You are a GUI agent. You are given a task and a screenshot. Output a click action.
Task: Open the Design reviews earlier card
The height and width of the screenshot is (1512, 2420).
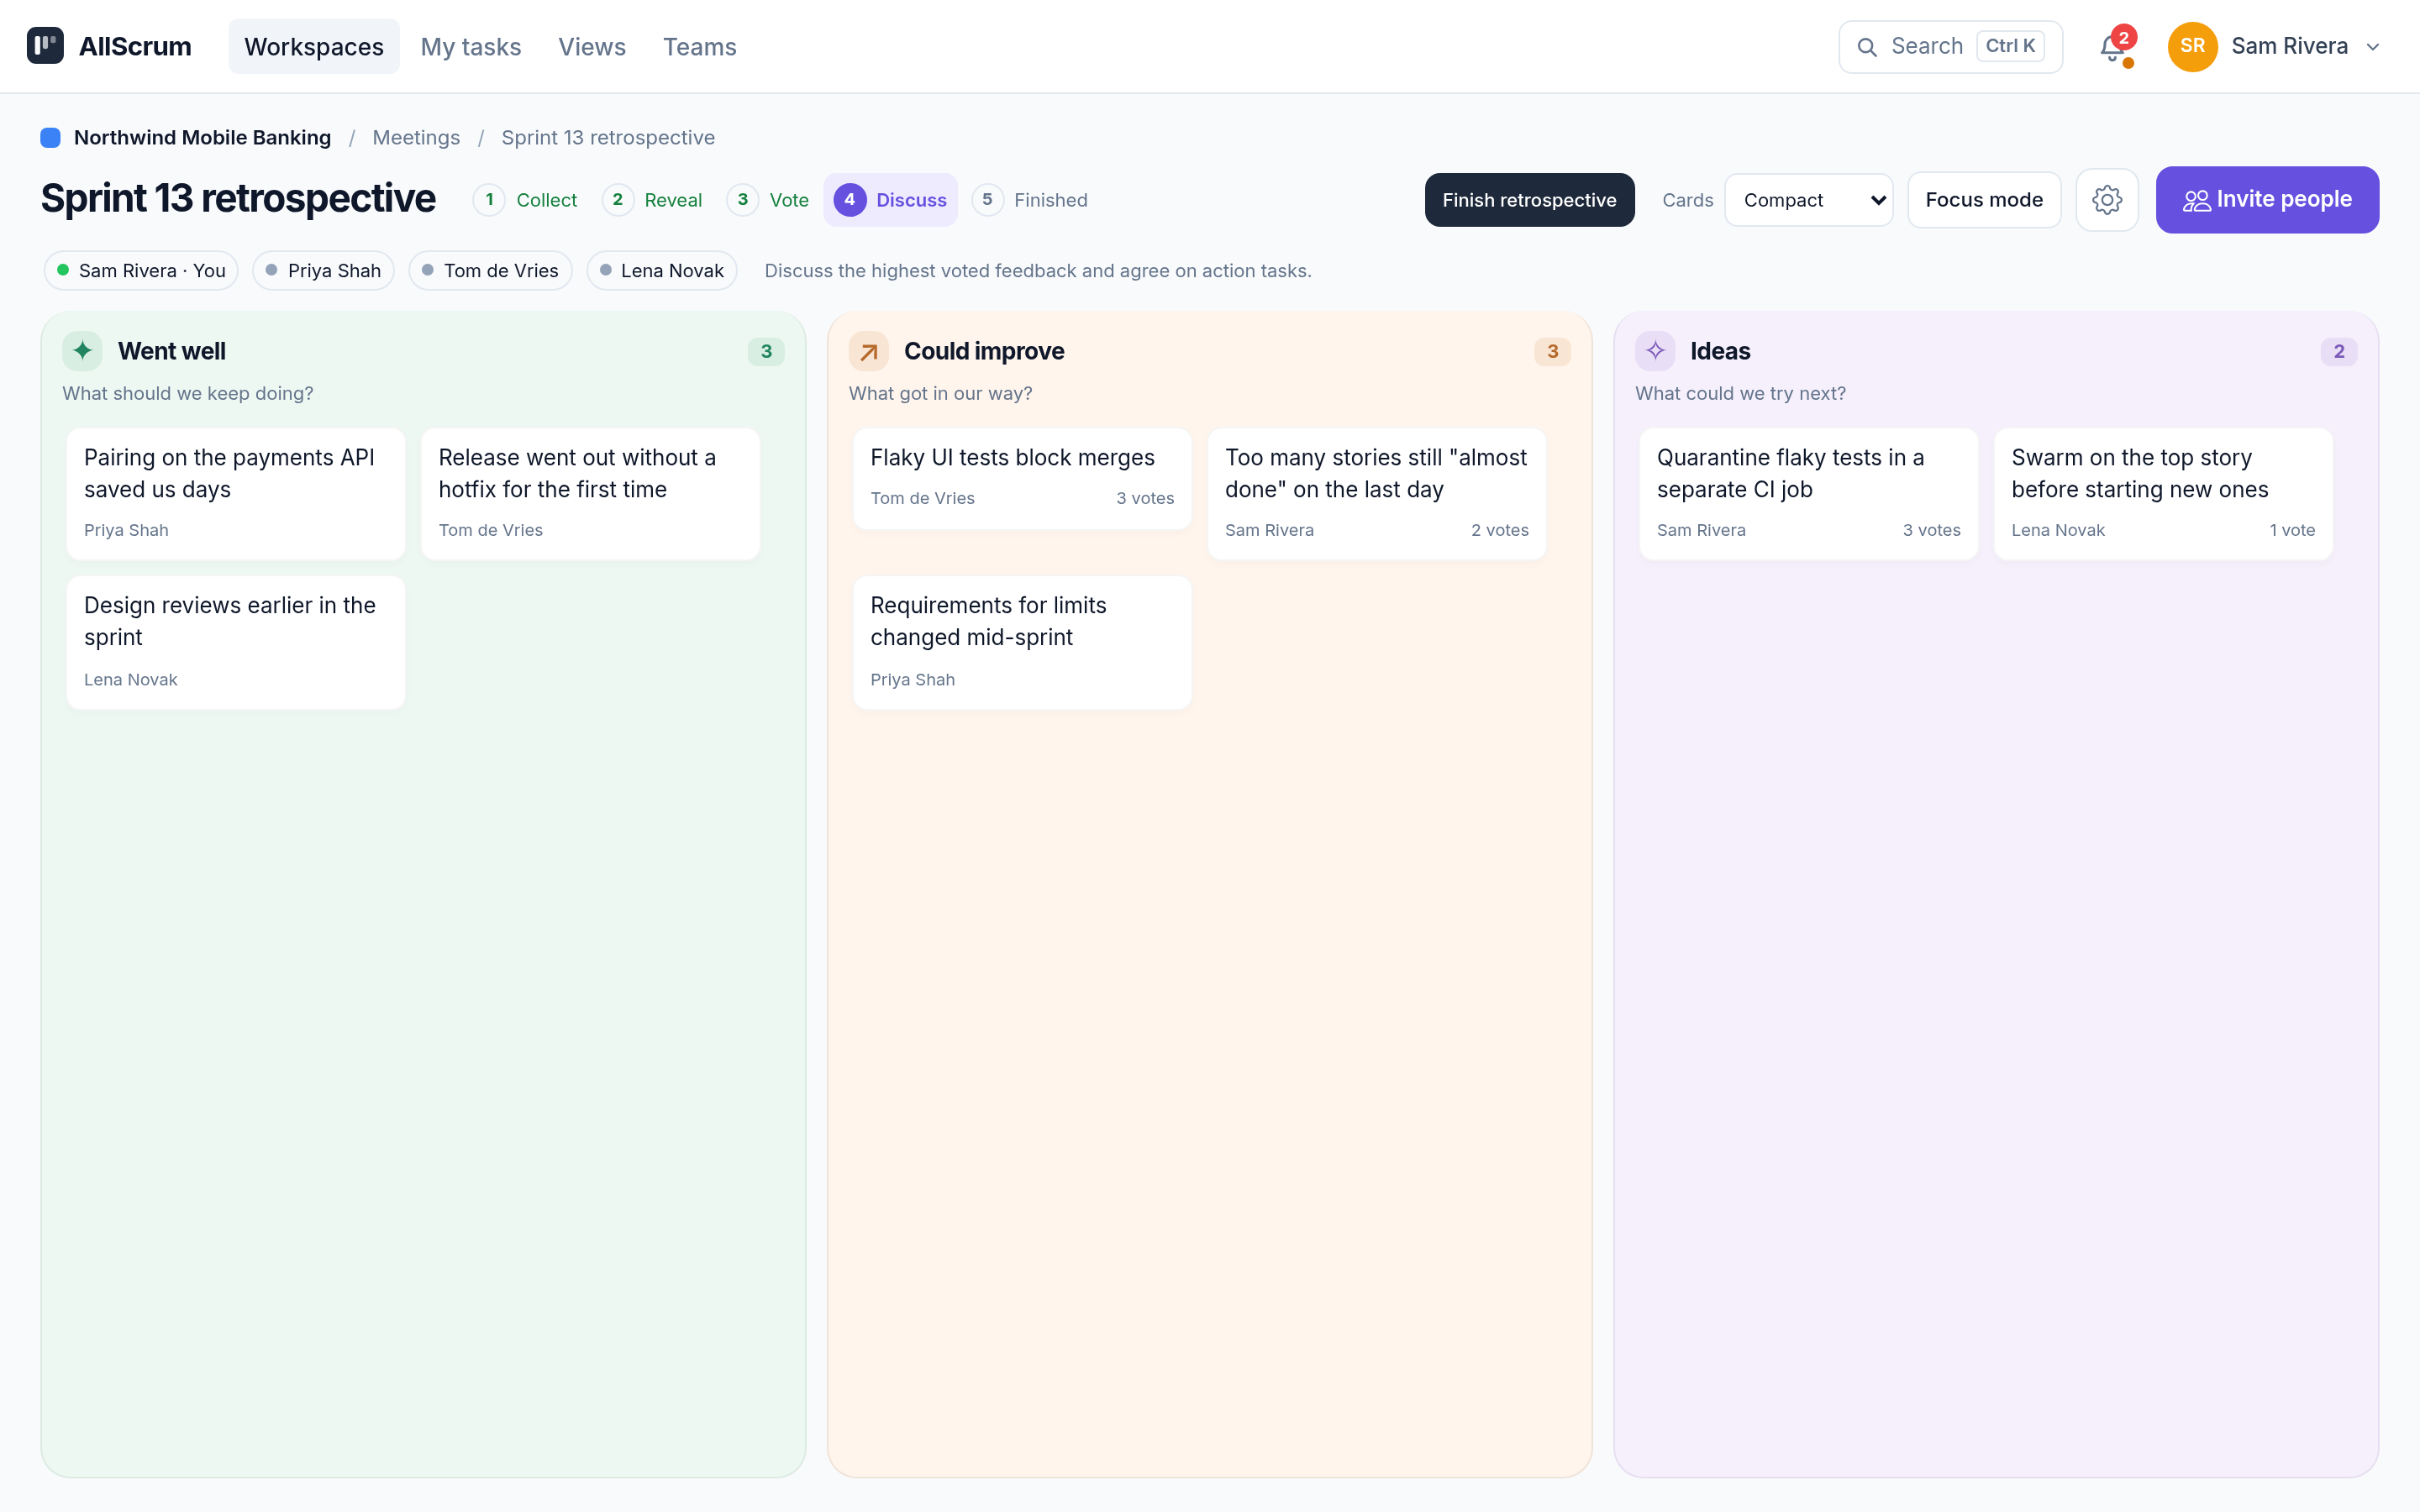click(x=236, y=642)
